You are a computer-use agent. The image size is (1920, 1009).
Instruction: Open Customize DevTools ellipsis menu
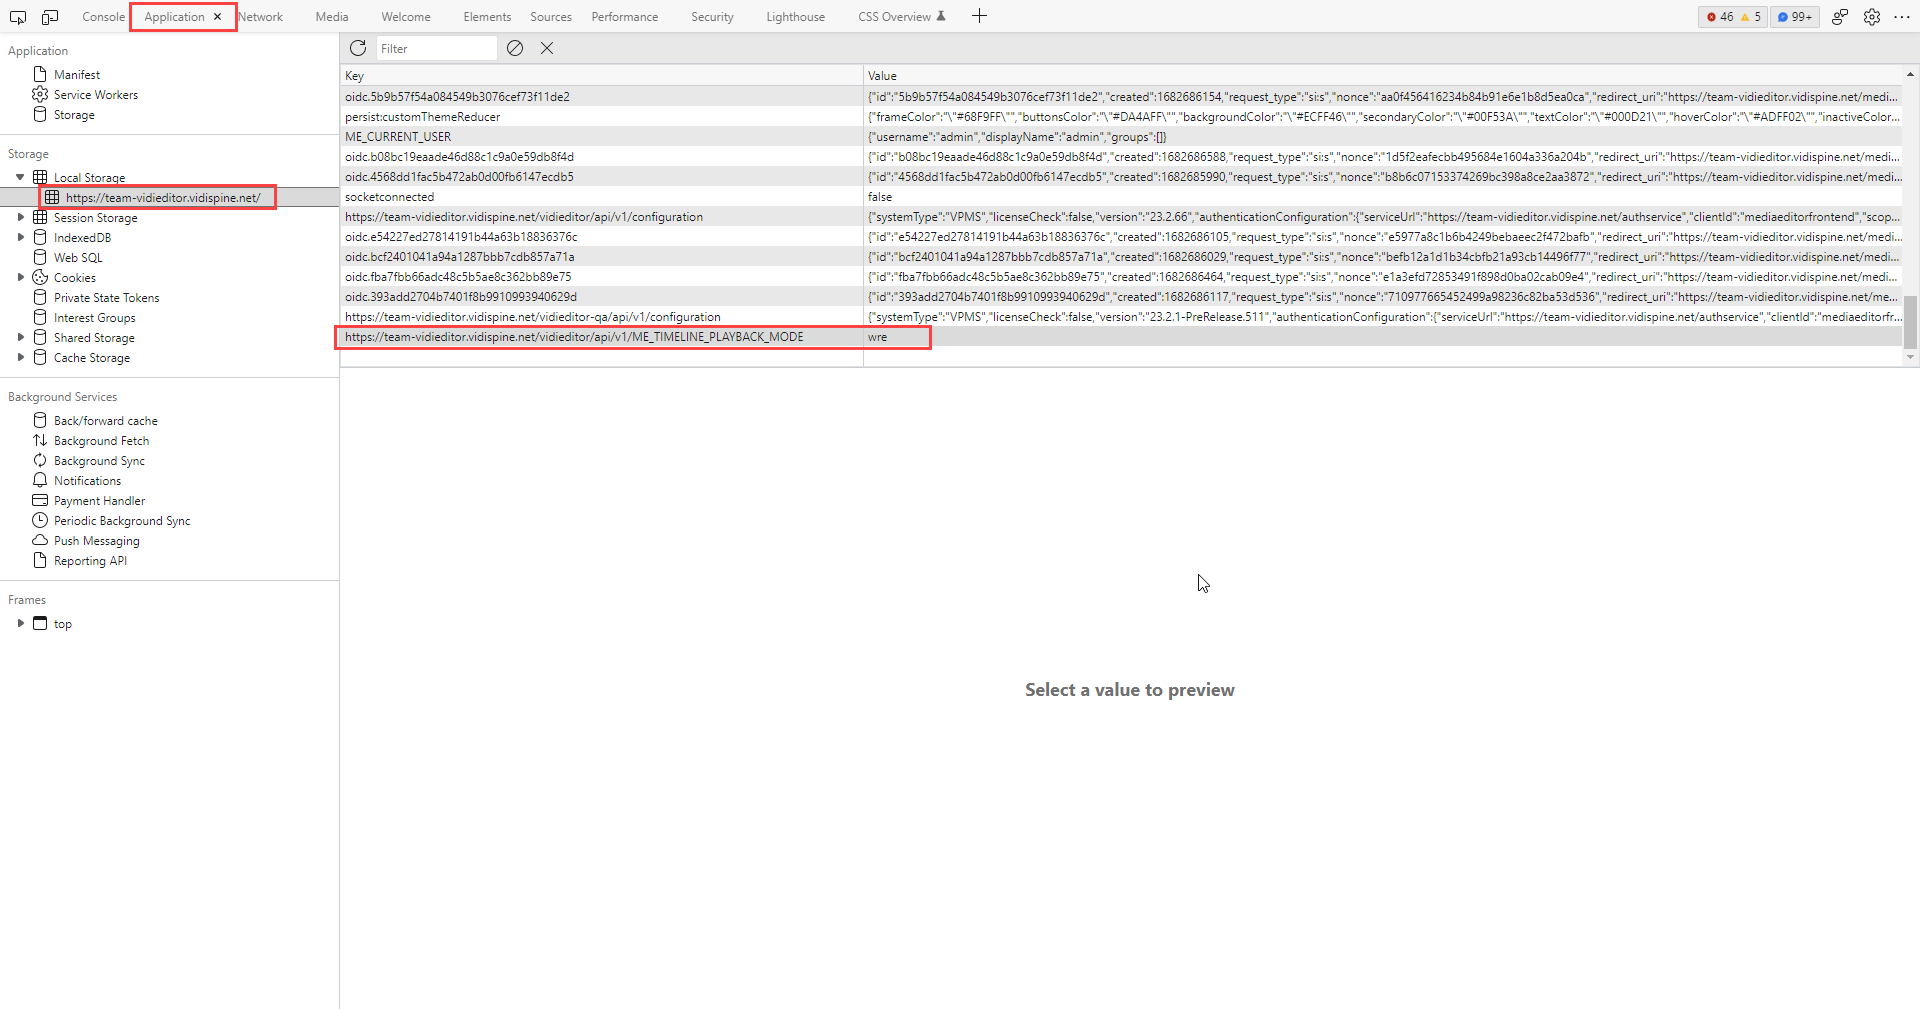[1902, 17]
